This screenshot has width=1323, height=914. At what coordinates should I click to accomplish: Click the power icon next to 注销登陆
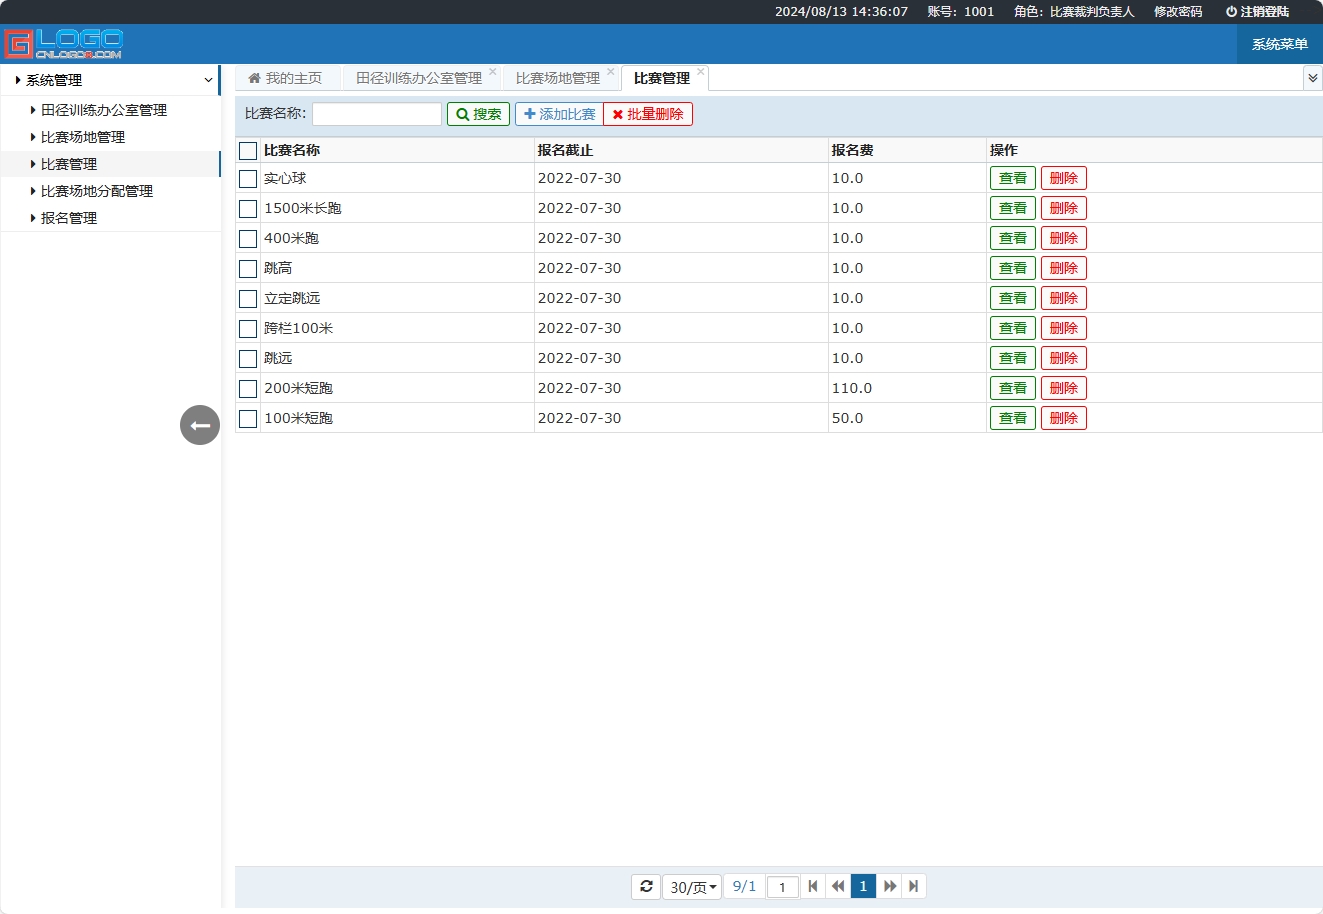[1229, 11]
